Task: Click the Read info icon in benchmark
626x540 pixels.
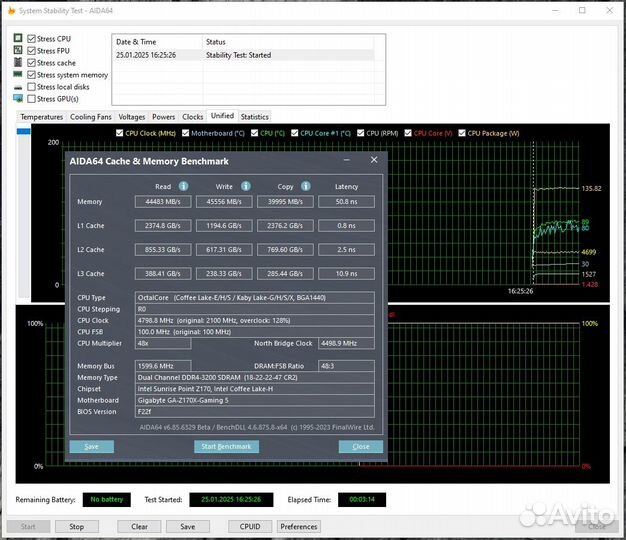Action: [x=183, y=186]
